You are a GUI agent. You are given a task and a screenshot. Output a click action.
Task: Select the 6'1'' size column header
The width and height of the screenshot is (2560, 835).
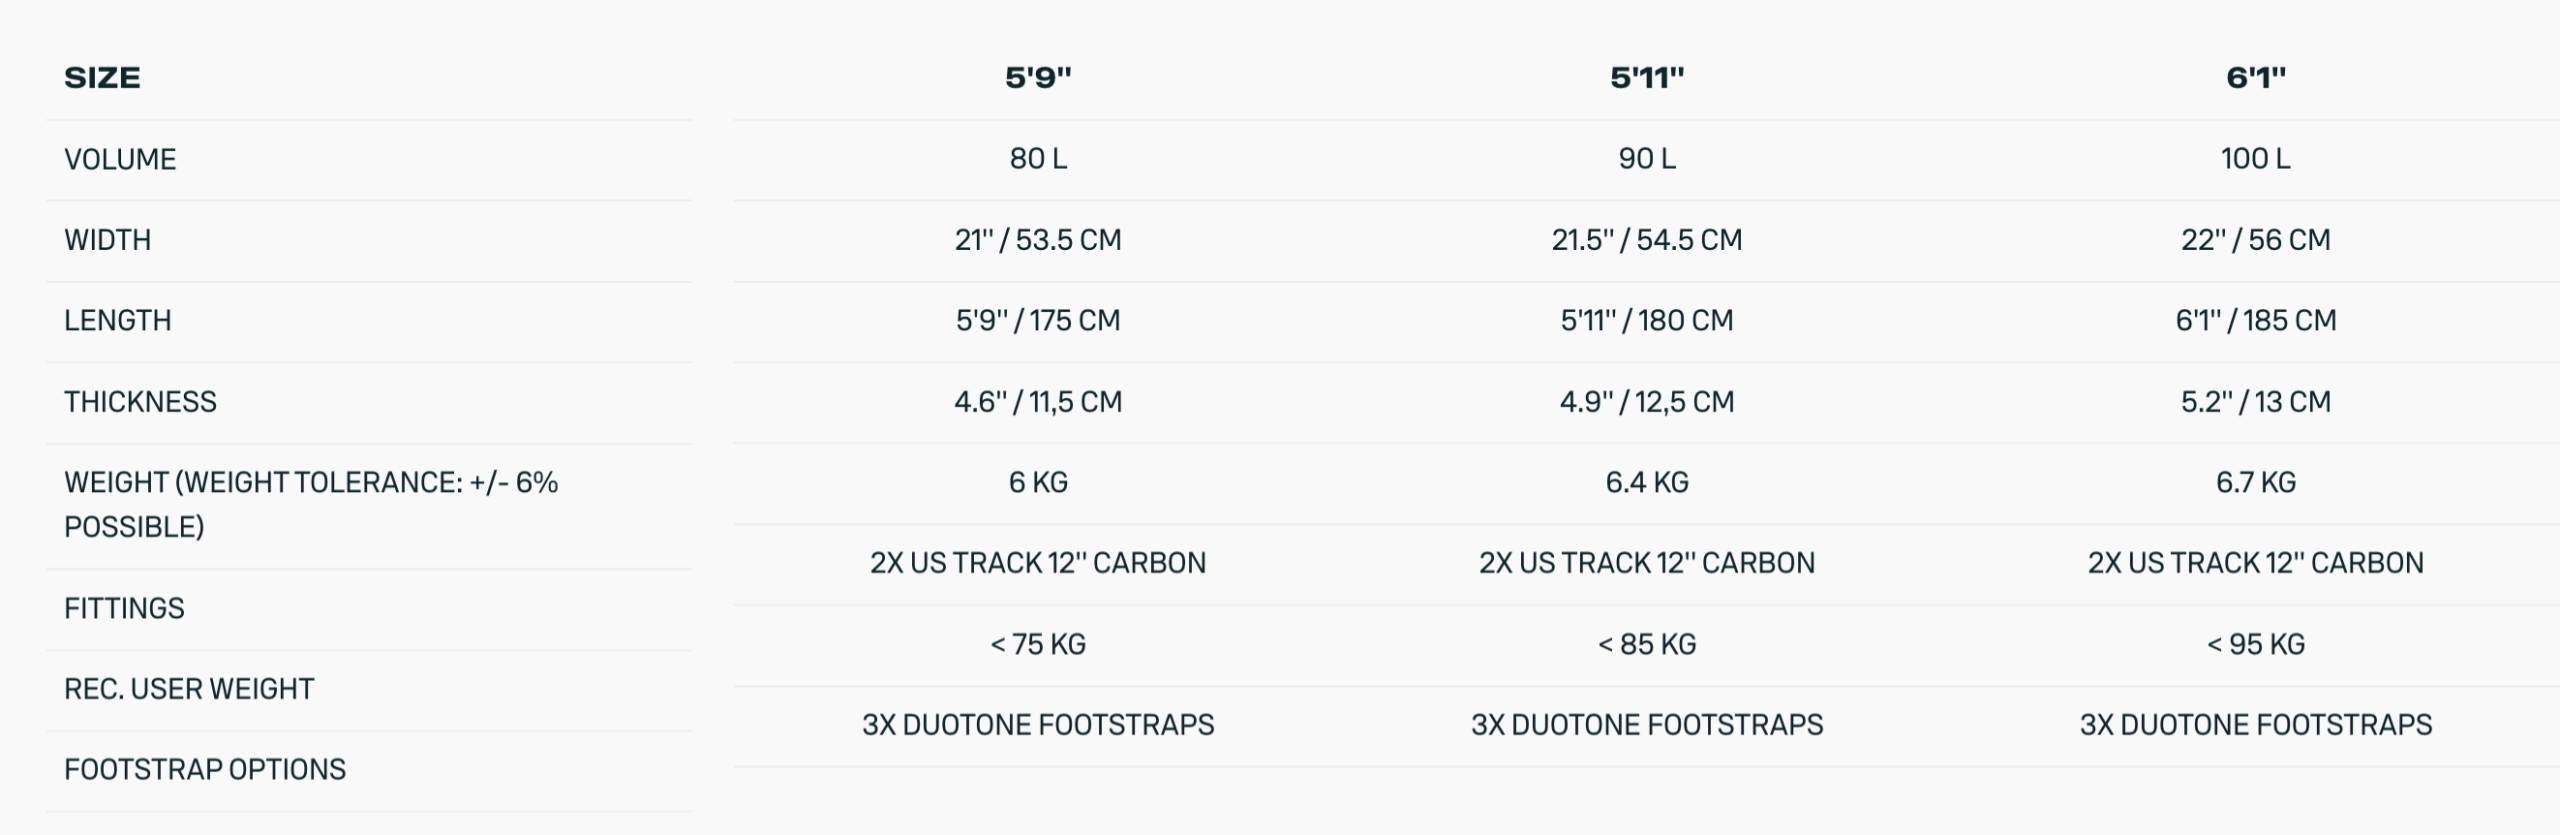tap(2255, 78)
